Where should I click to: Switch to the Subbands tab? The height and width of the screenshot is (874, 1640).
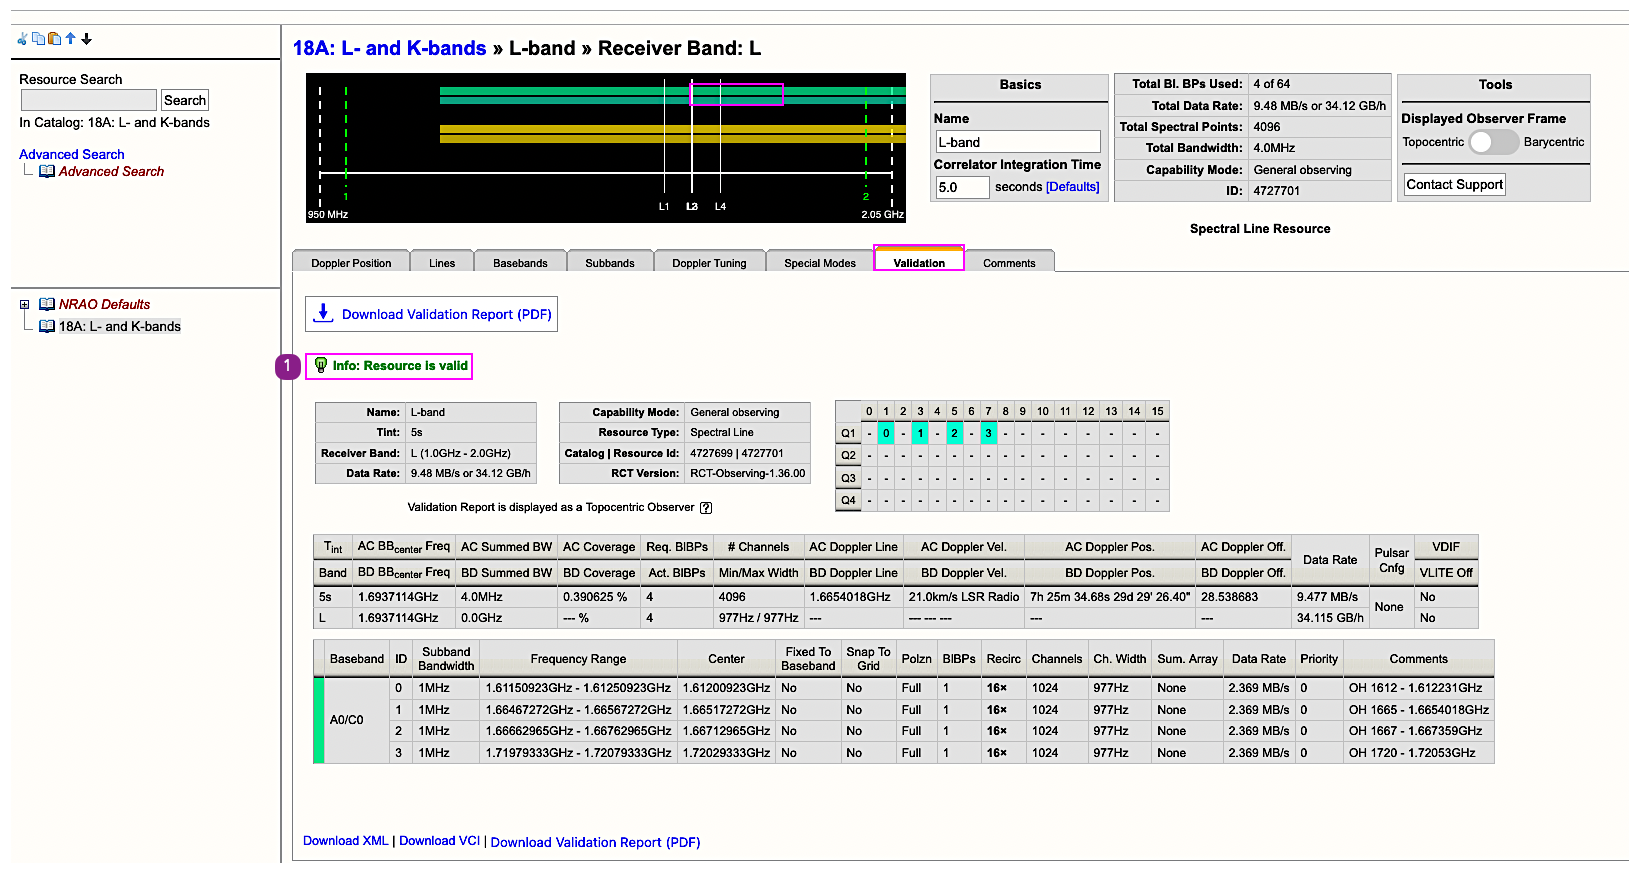(609, 263)
